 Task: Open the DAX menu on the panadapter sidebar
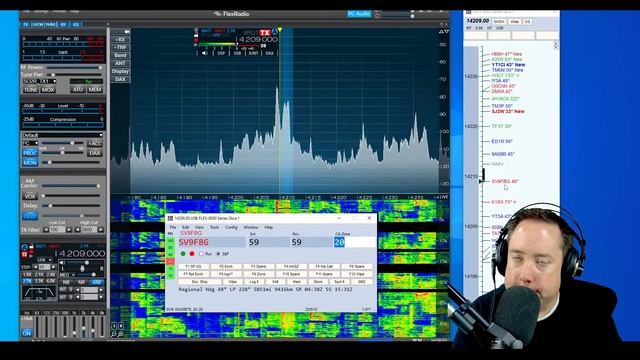pos(120,79)
